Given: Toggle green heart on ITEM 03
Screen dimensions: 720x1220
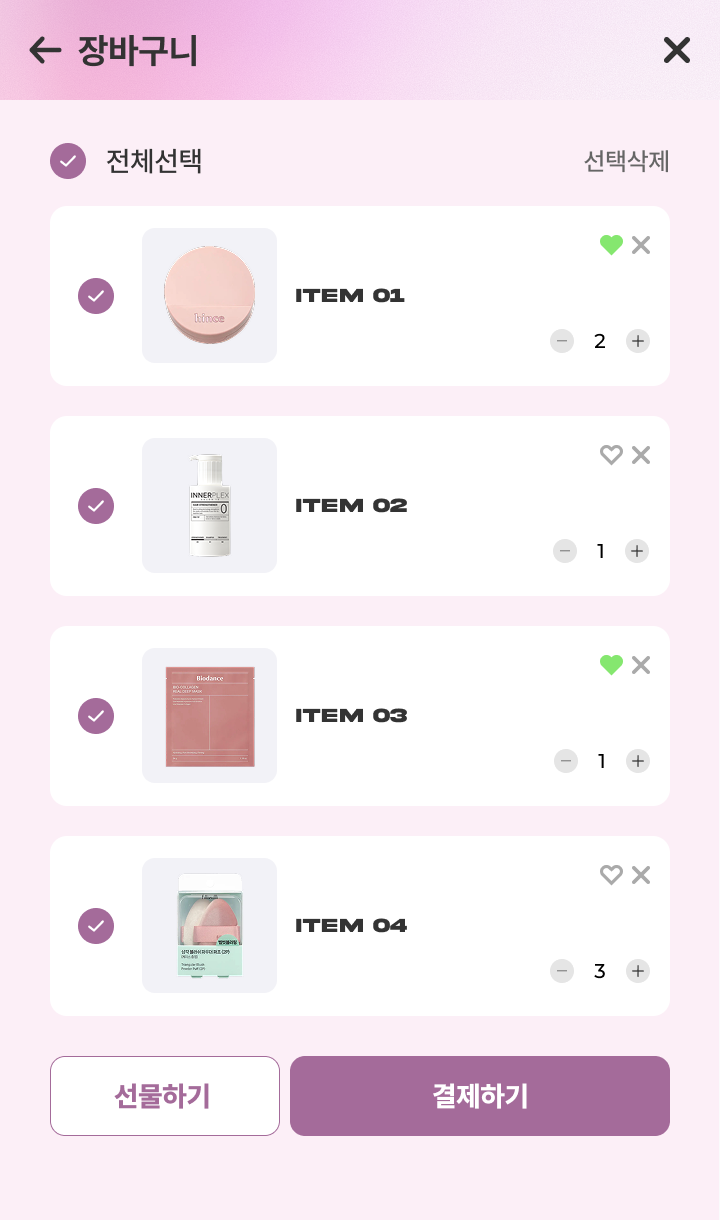Looking at the screenshot, I should point(611,665).
